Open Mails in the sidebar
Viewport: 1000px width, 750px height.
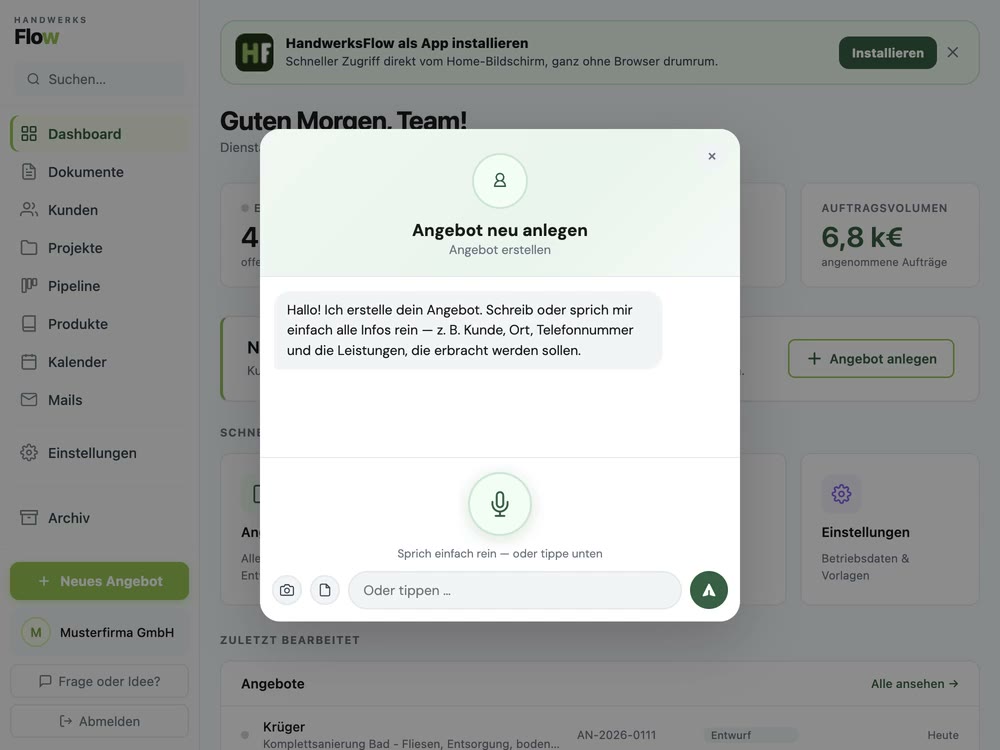[99, 400]
